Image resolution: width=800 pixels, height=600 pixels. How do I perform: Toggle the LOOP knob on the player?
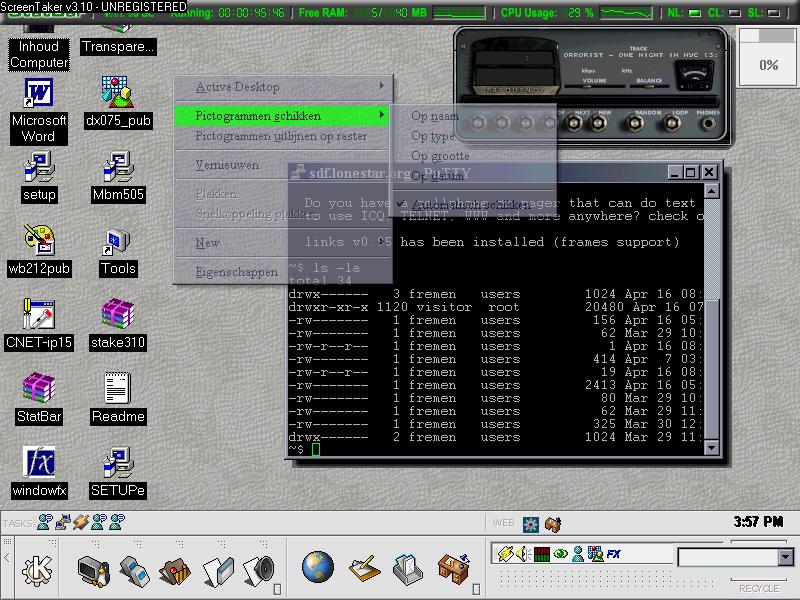(671, 123)
